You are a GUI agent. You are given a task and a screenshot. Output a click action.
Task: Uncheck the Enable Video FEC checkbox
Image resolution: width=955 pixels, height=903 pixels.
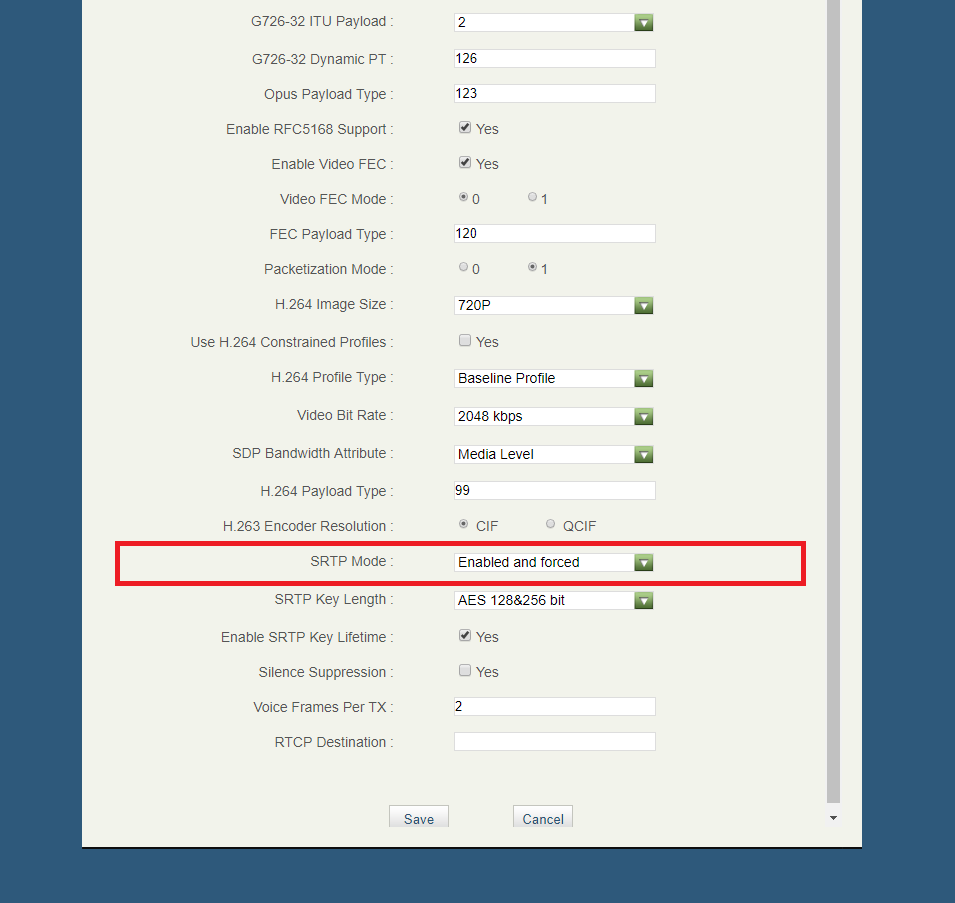pos(465,163)
